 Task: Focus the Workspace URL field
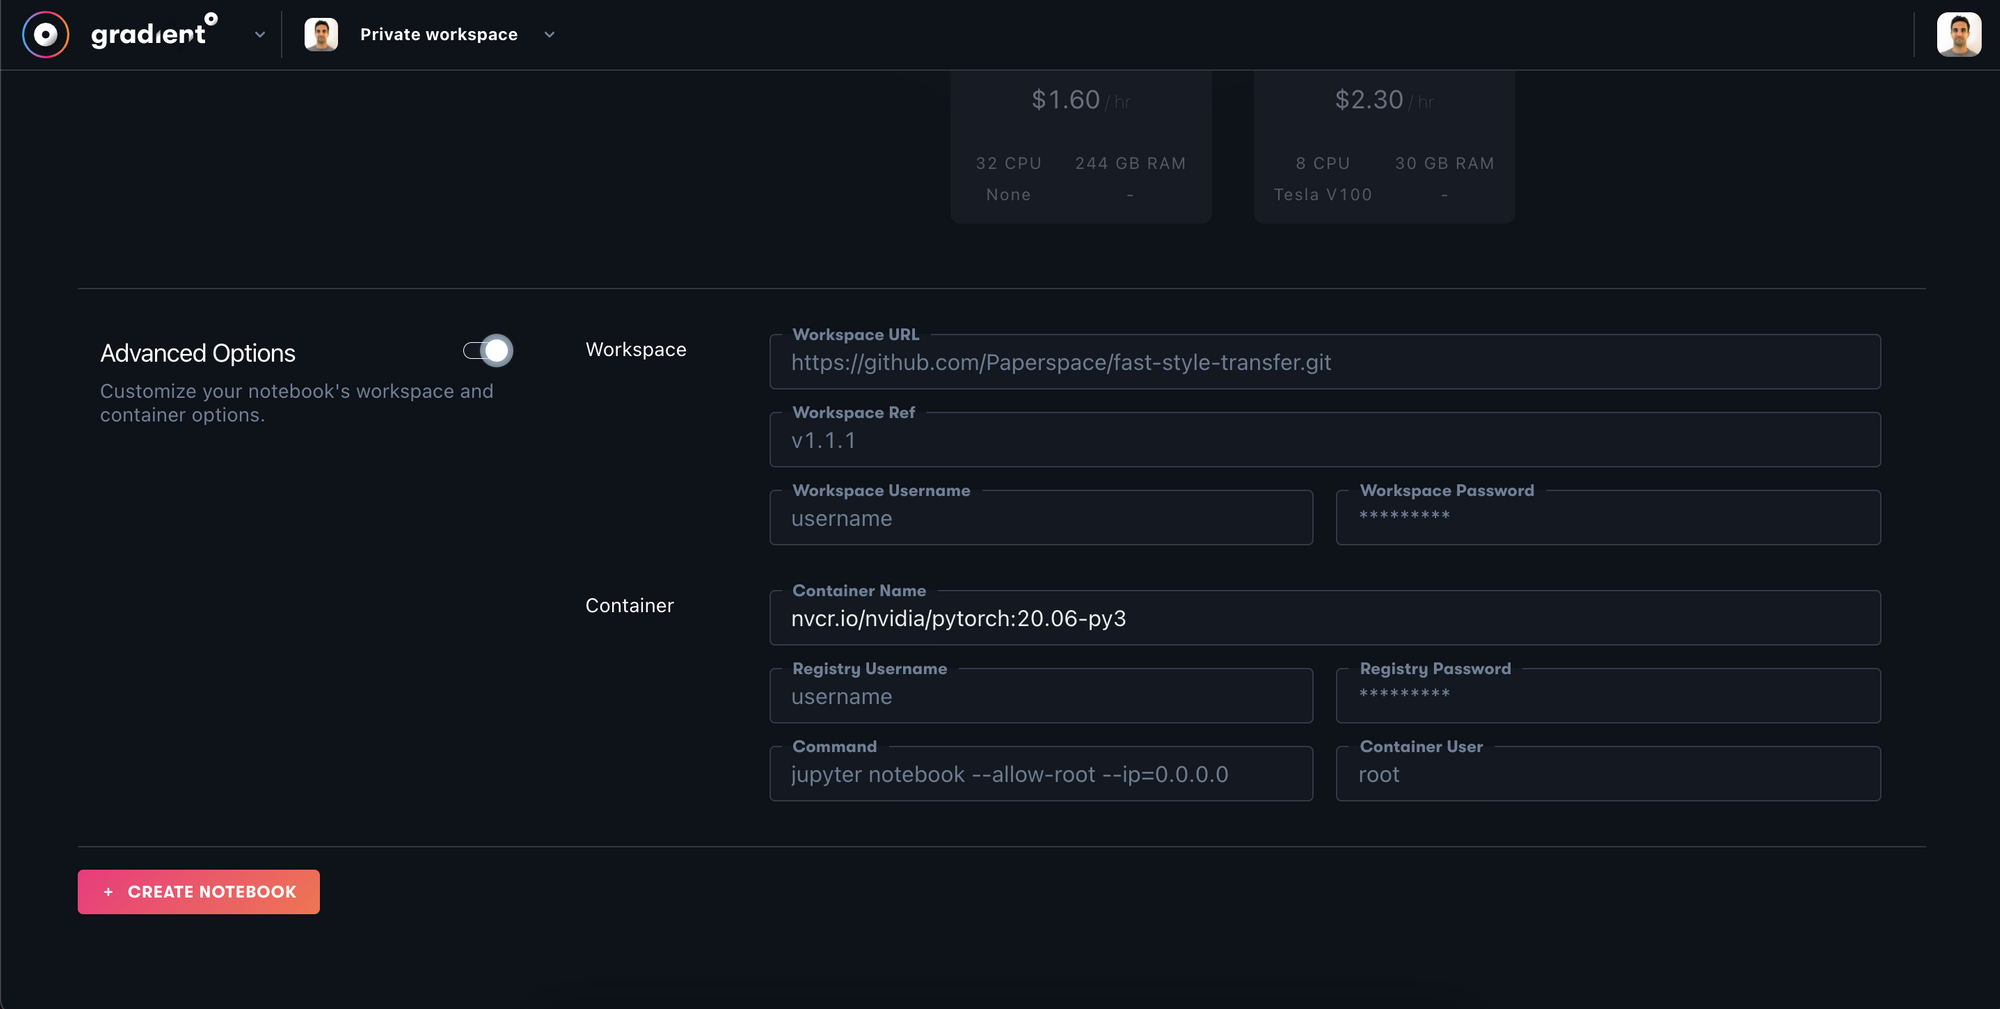1325,362
